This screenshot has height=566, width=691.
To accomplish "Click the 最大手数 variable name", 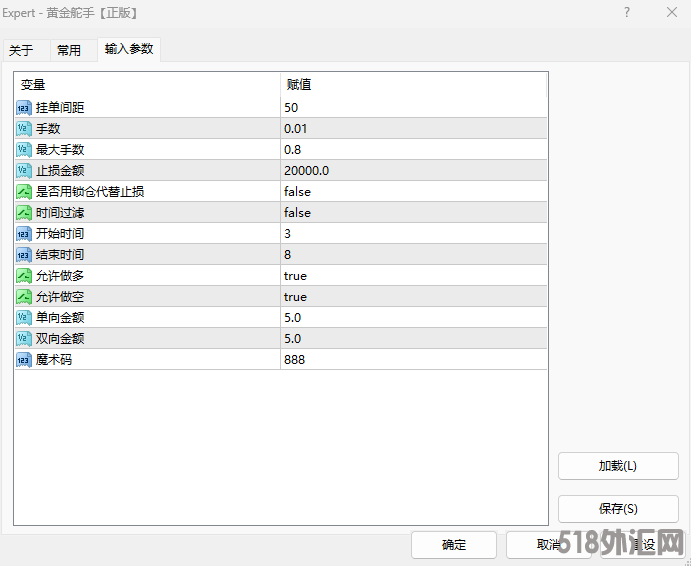I will (x=60, y=150).
